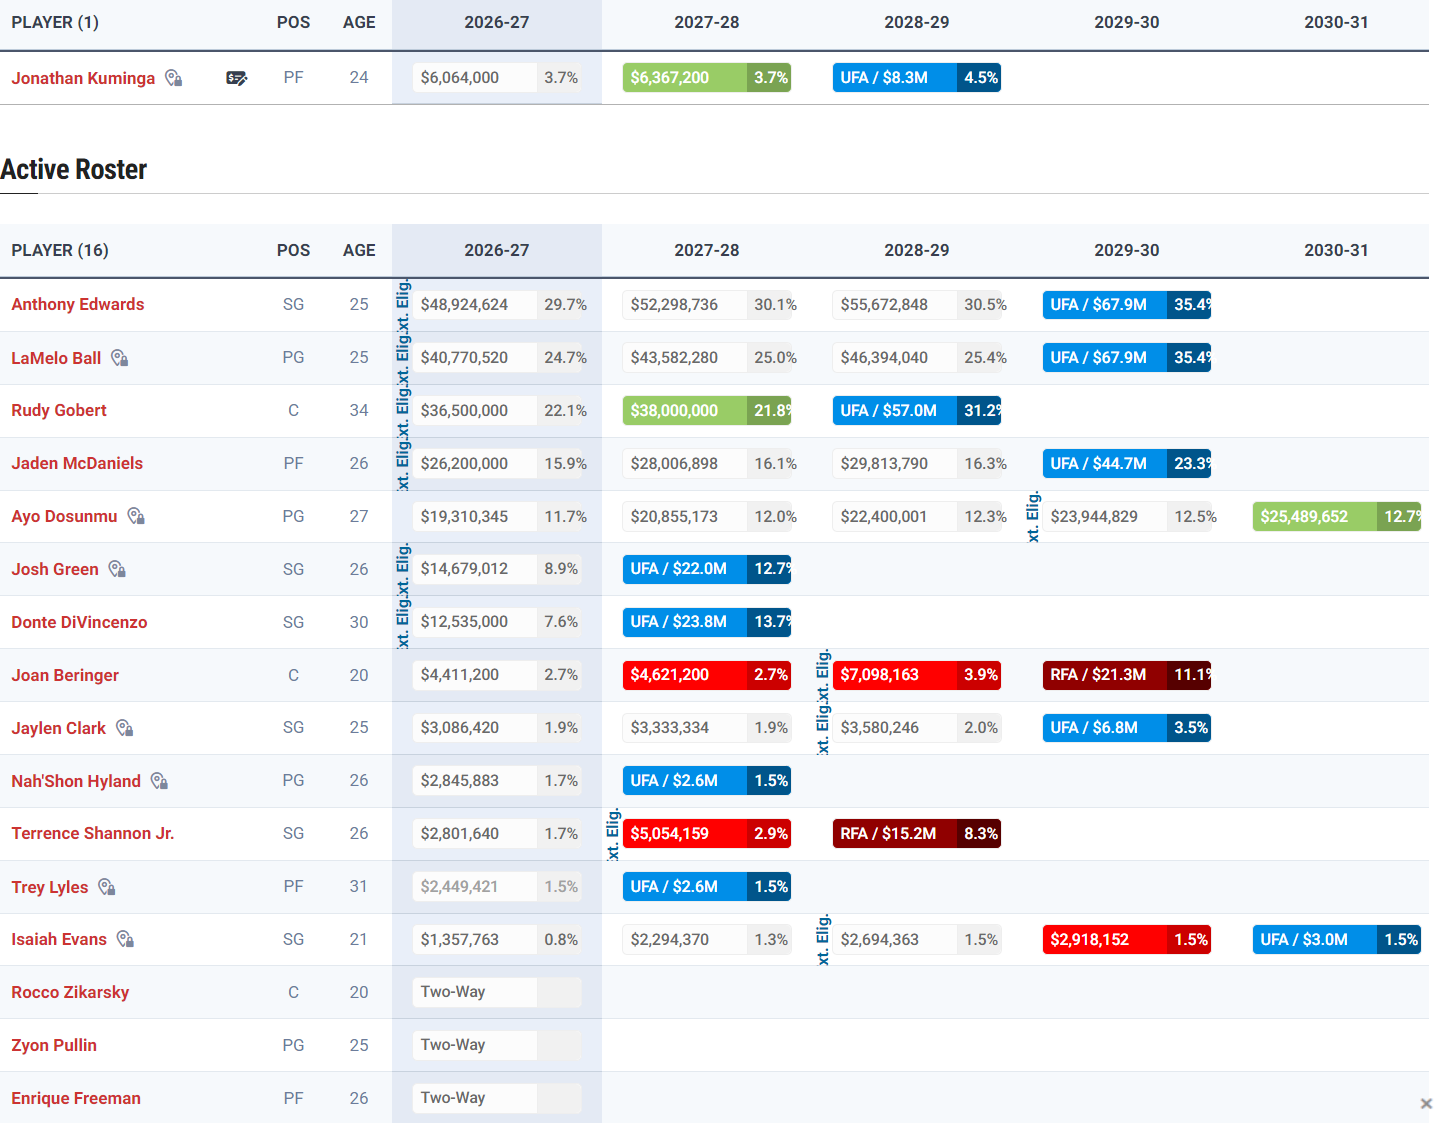This screenshot has height=1123, width=1436.
Task: Open Rocco Zikarsky's player page
Action: [70, 992]
